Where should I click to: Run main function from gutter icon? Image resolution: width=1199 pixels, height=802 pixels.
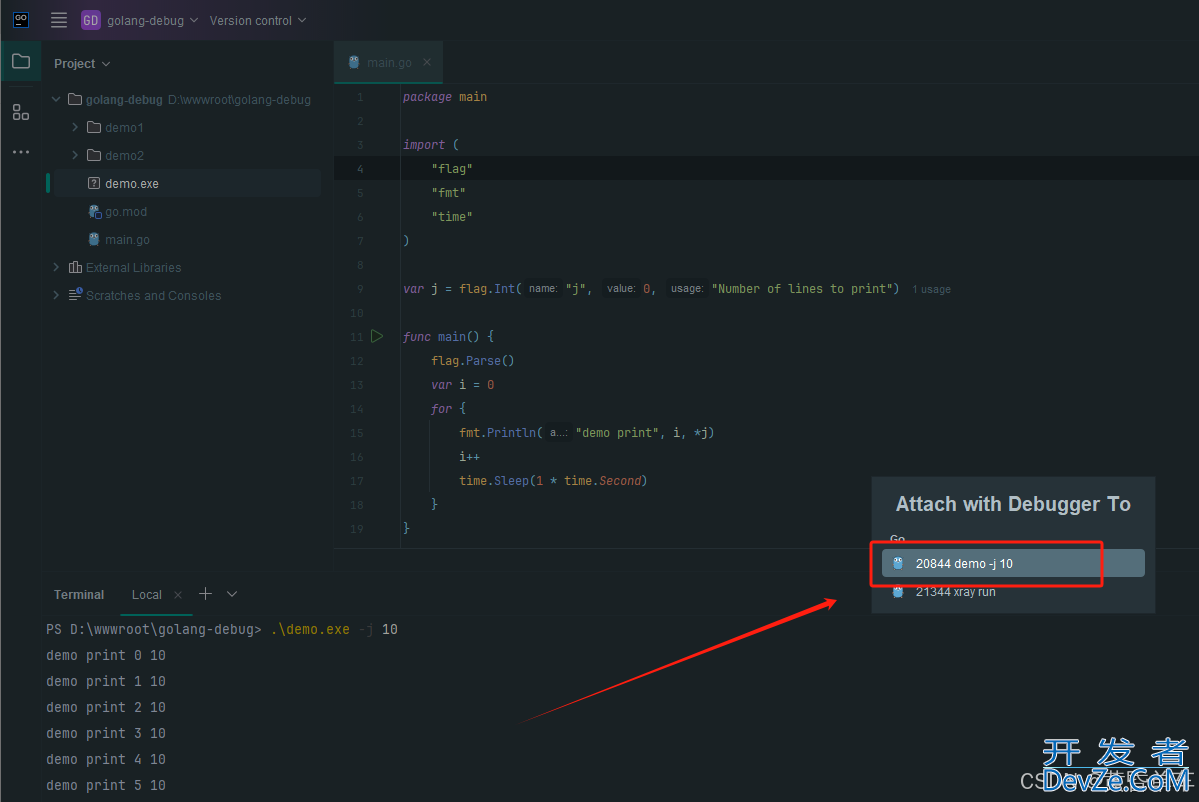pyautogui.click(x=377, y=336)
